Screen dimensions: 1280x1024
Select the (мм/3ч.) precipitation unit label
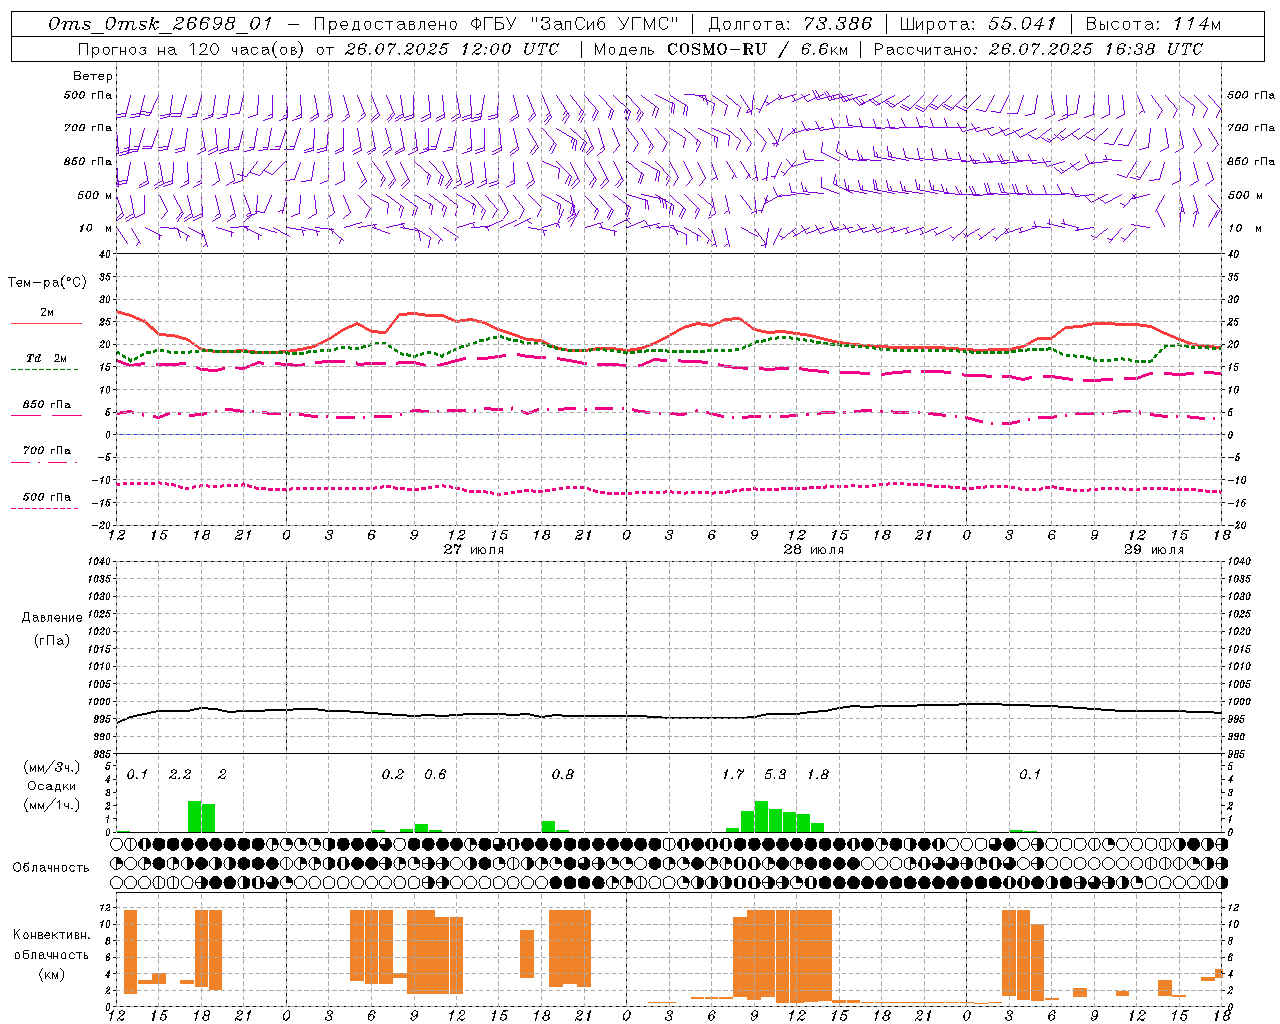52,768
